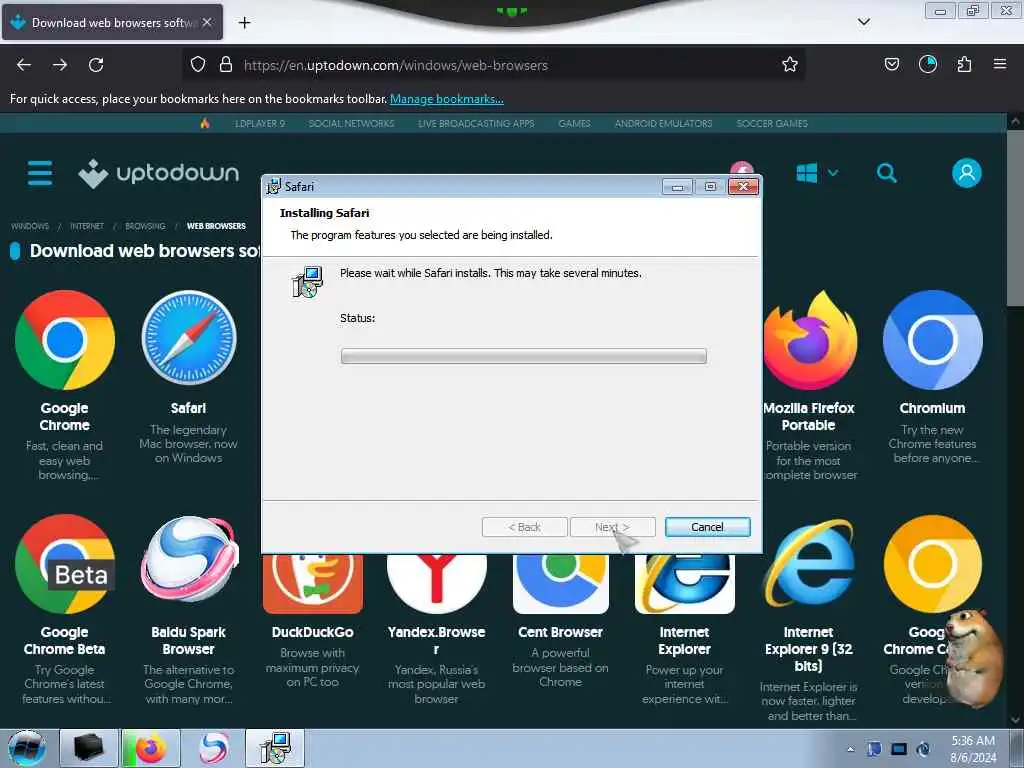Viewport: 1024px width, 768px height.
Task: Click the address bar URL field
Action: click(x=496, y=65)
